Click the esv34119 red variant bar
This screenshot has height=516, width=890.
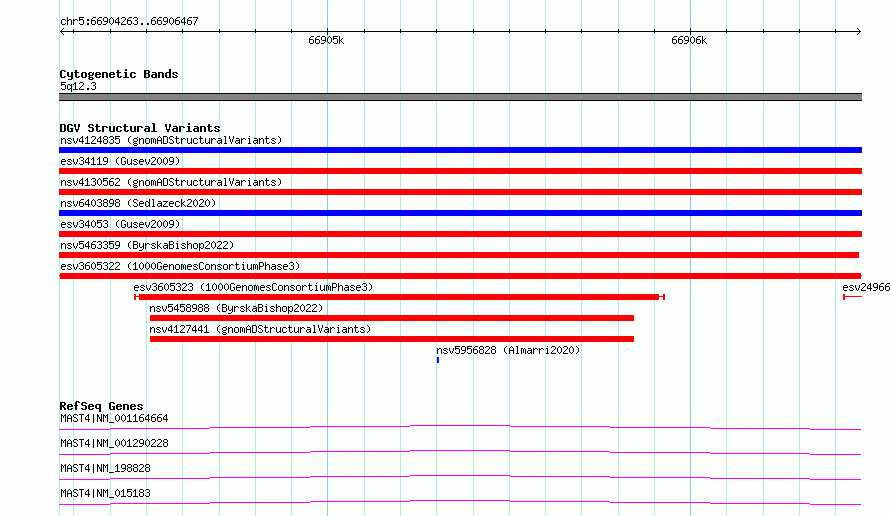(x=460, y=171)
